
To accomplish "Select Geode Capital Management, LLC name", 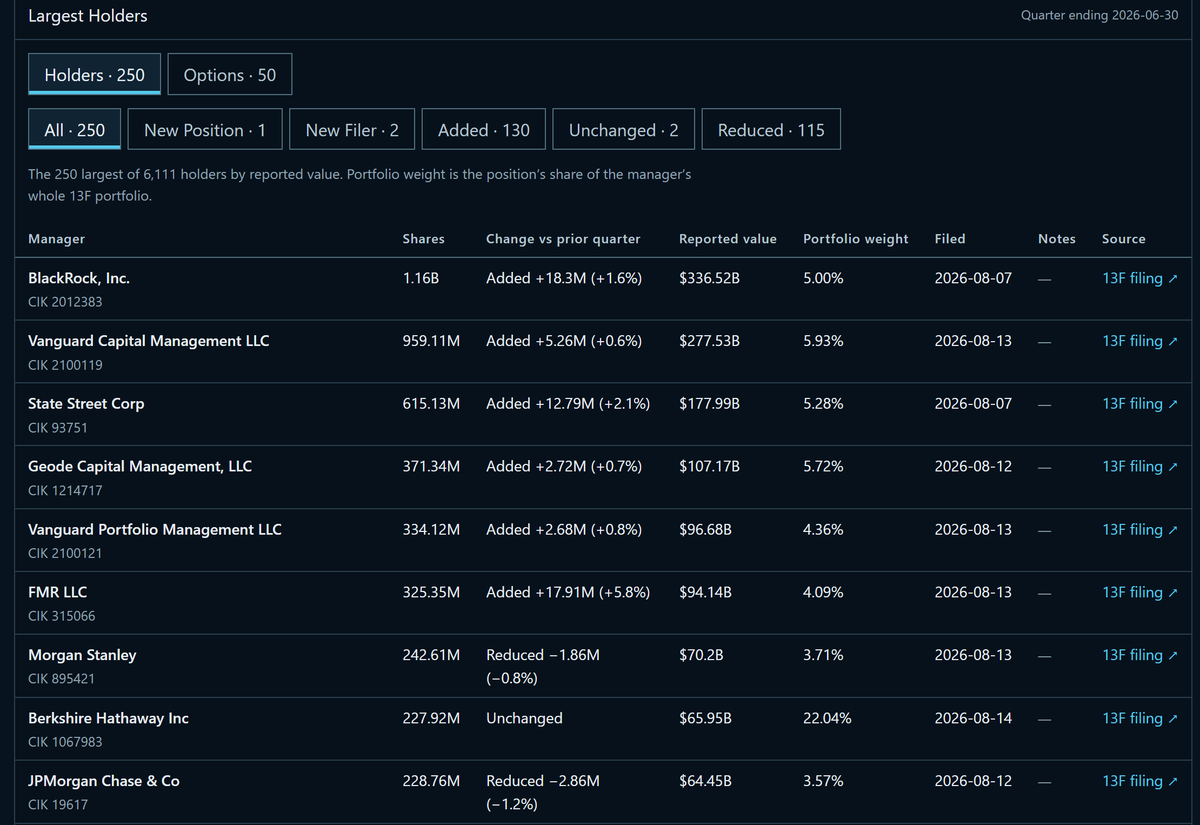I will 140,467.
